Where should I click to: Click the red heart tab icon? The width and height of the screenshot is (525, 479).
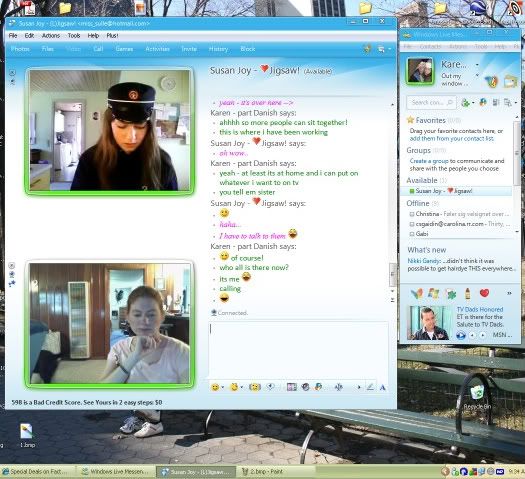click(484, 294)
